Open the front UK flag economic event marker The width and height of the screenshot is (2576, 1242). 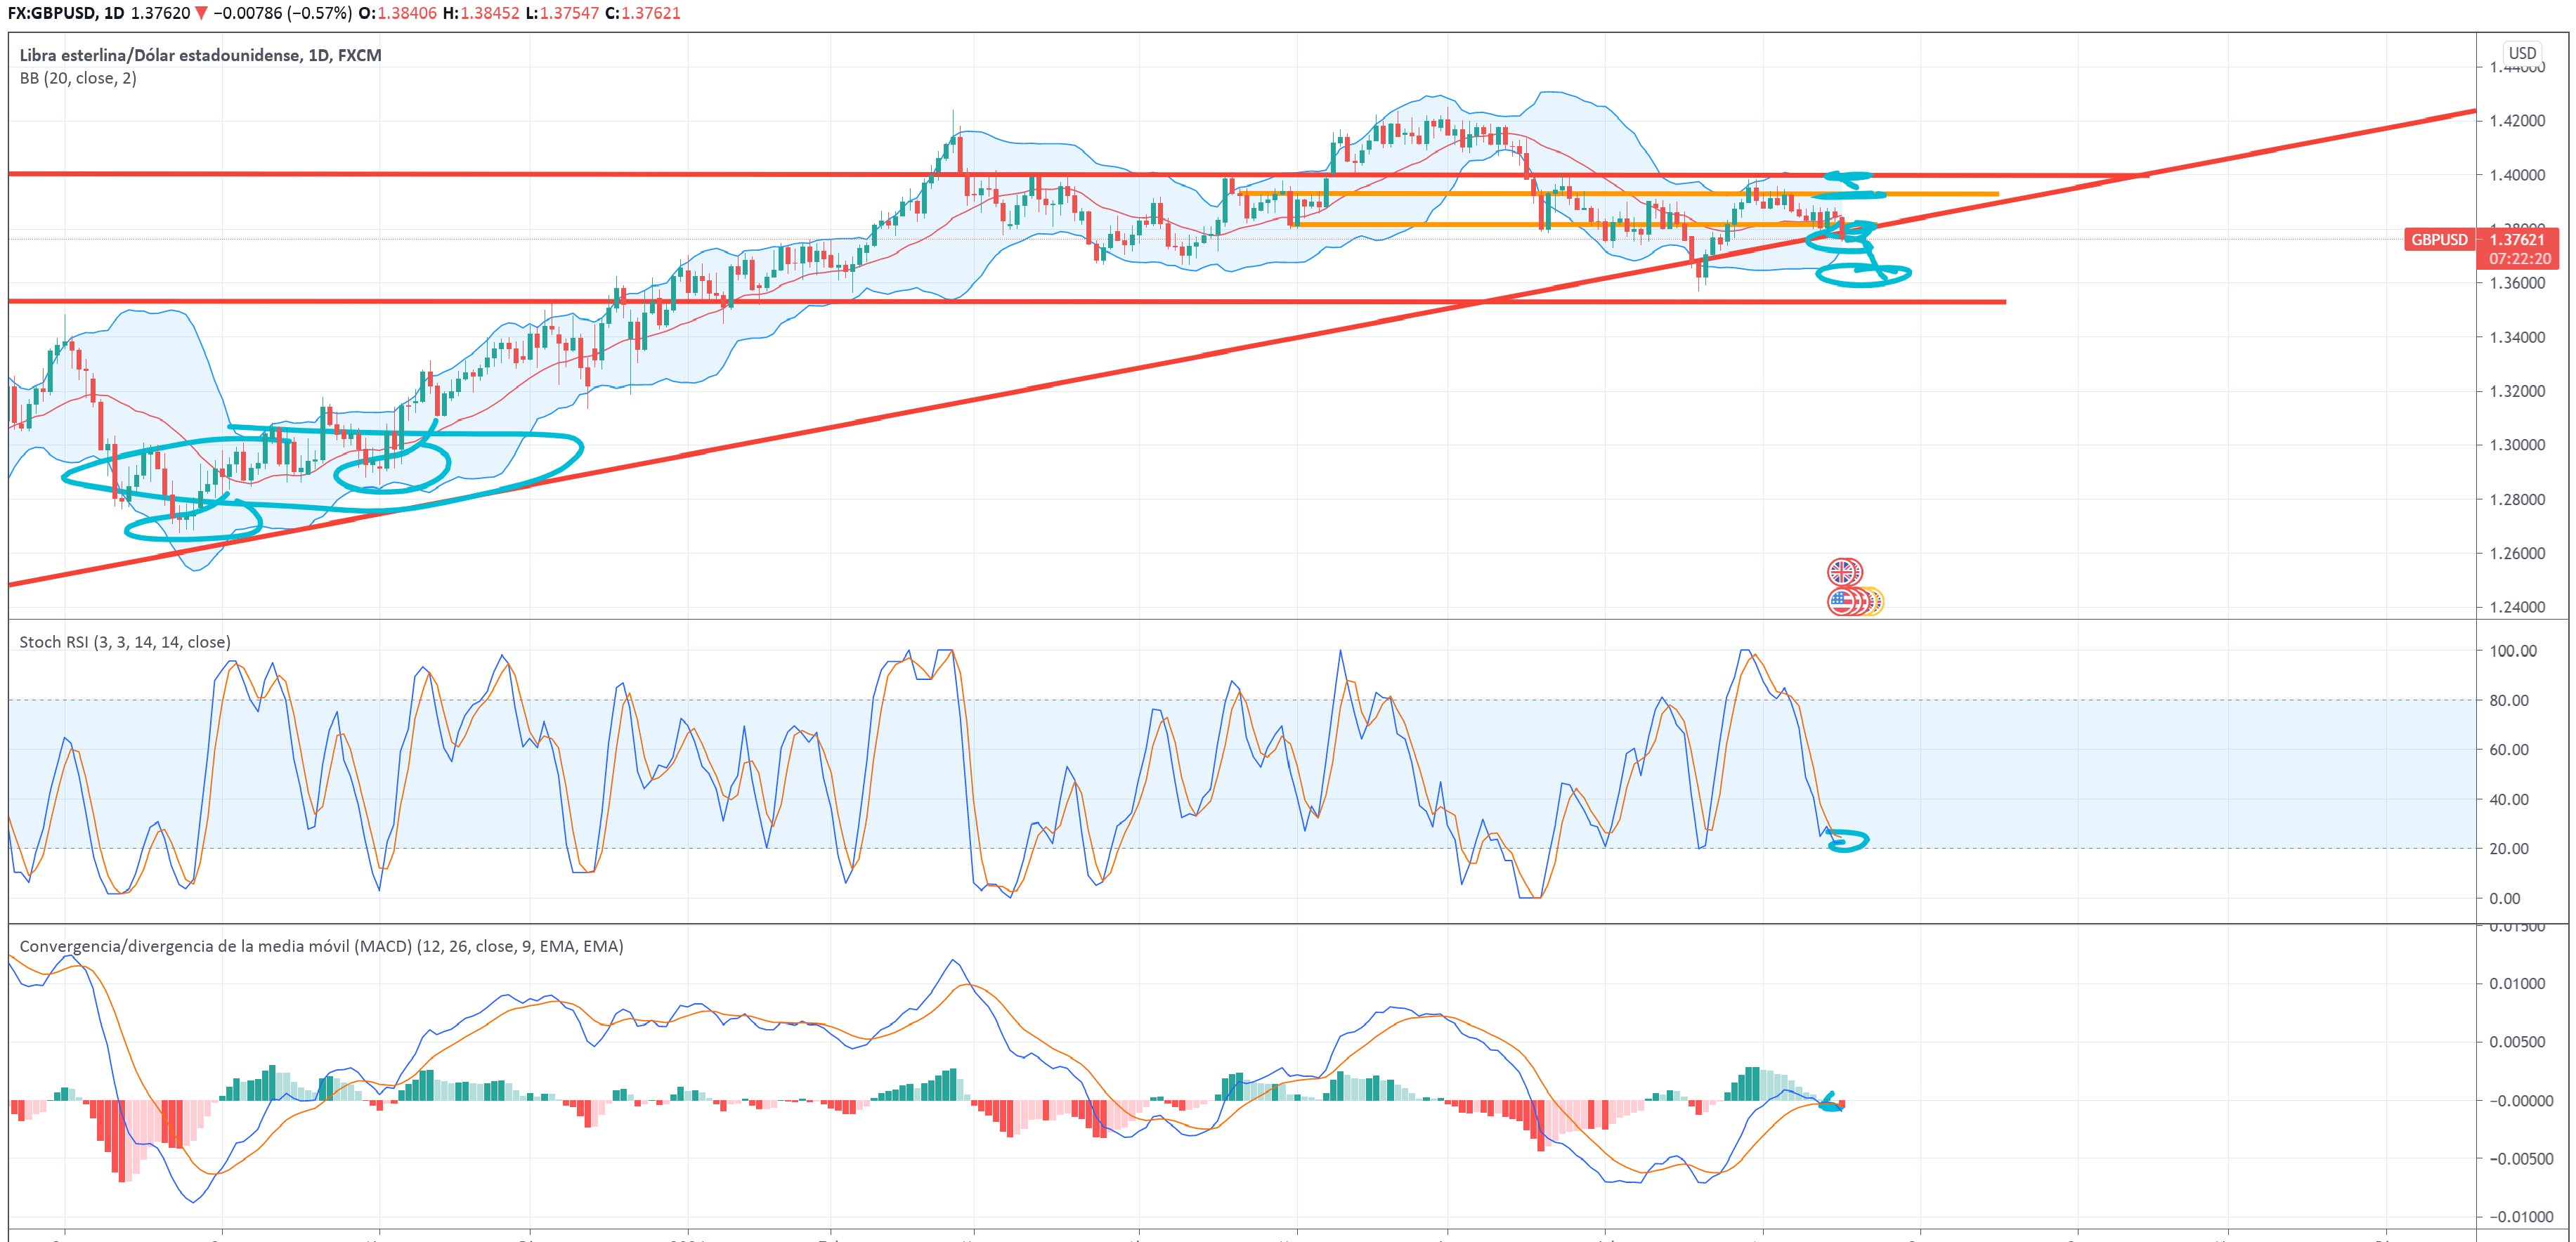(1841, 572)
